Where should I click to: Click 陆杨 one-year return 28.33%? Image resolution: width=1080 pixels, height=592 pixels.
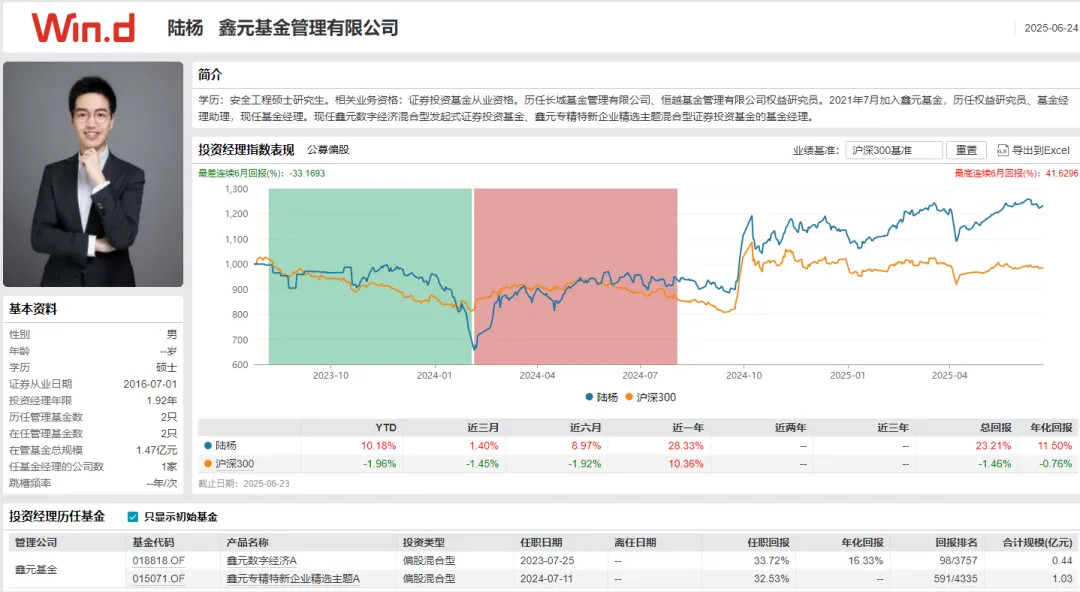(686, 446)
